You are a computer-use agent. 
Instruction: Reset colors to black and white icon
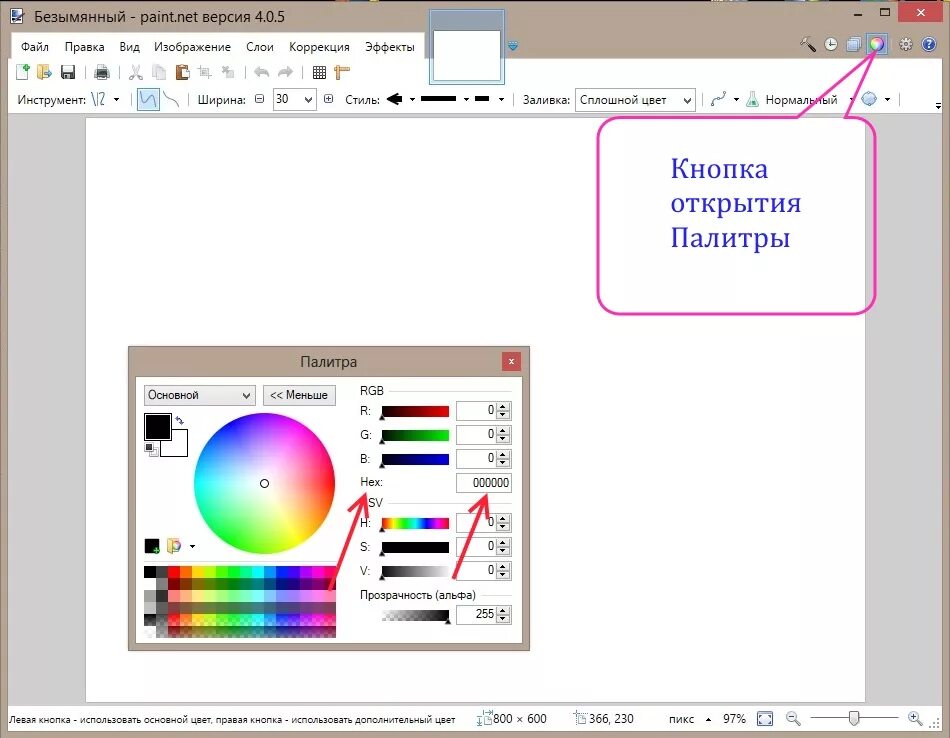[150, 449]
